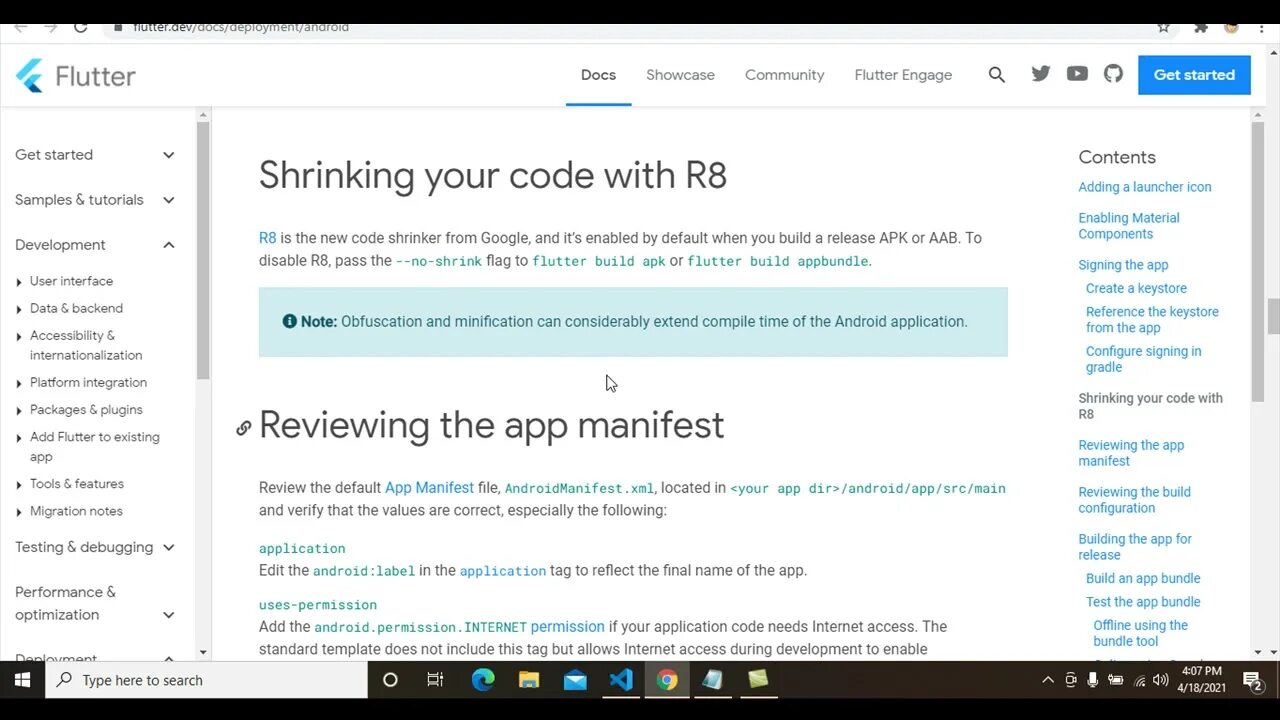Open the Docs tab
Image resolution: width=1280 pixels, height=720 pixels.
coord(598,75)
